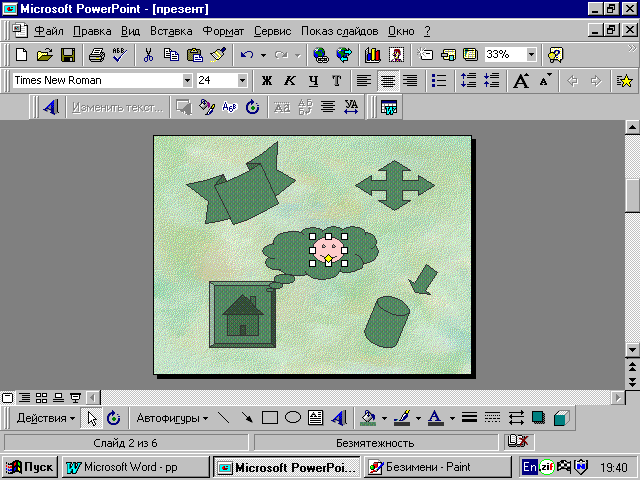Click the Пуск start button
This screenshot has width=640, height=480.
tap(30, 467)
